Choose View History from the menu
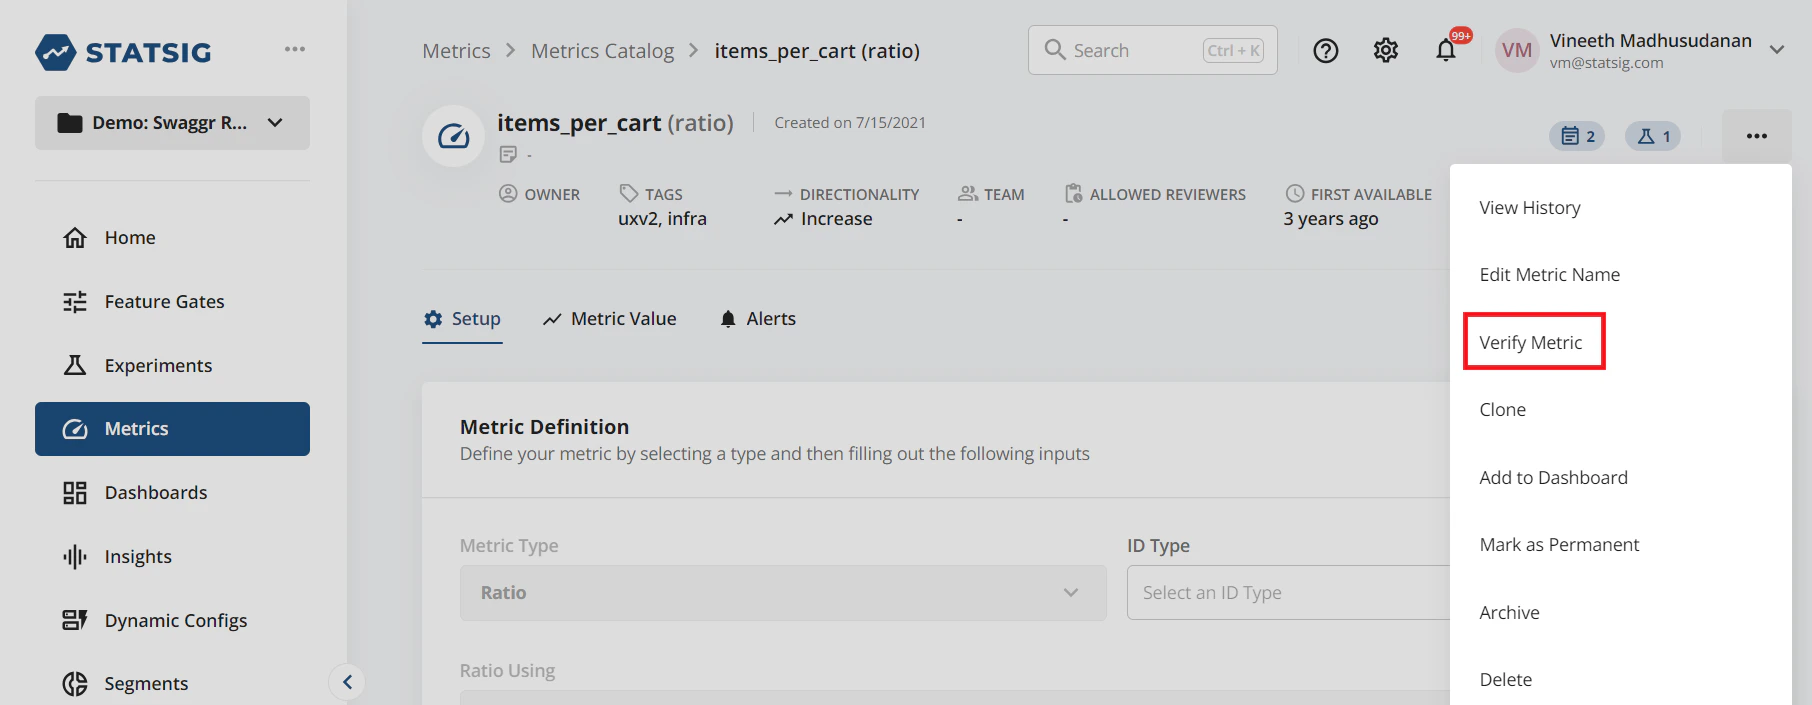The height and width of the screenshot is (705, 1812). tap(1620, 208)
